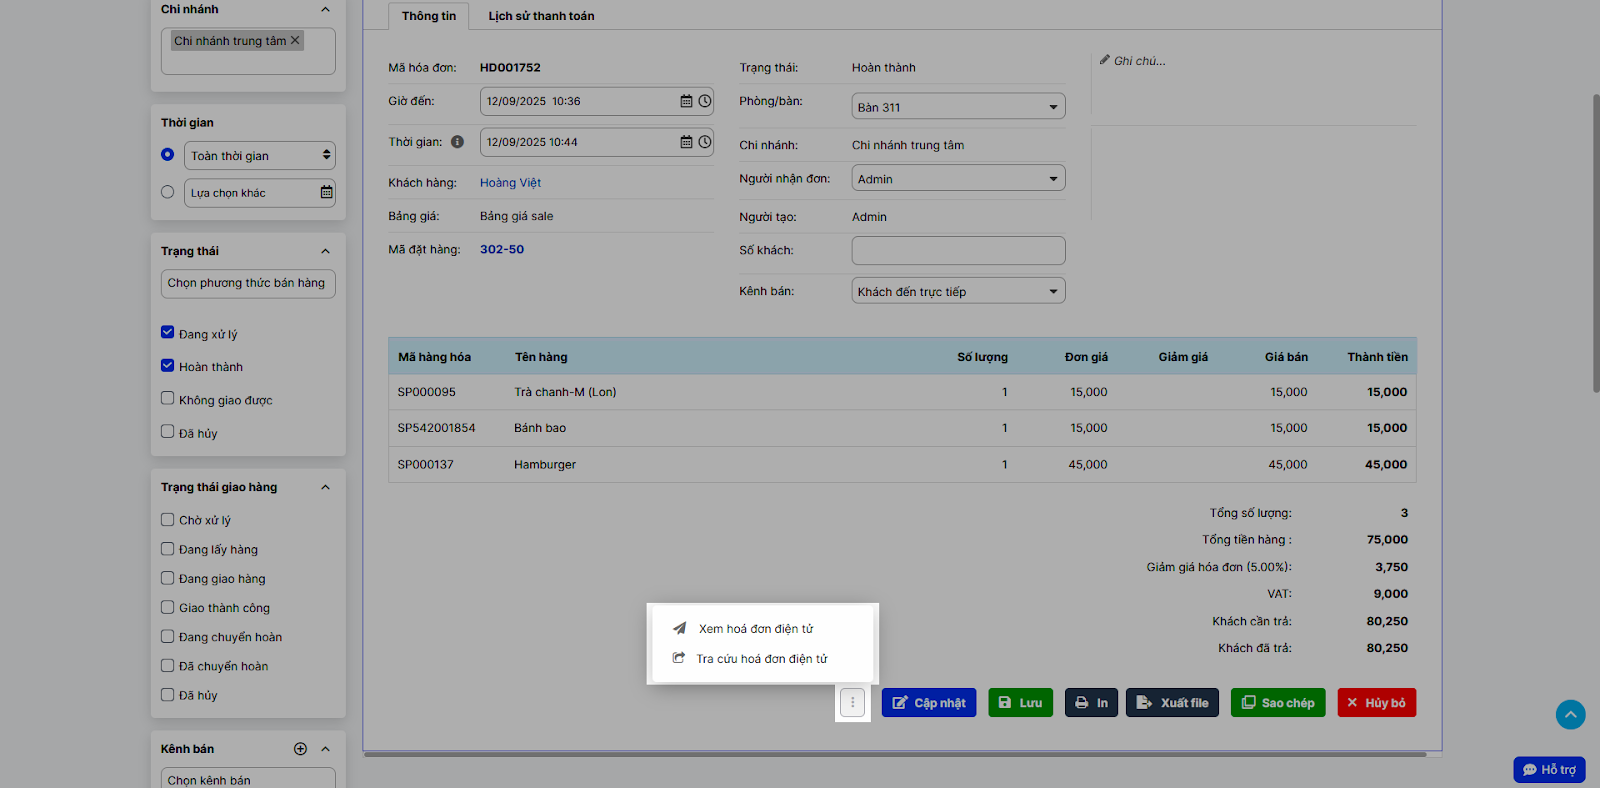
Task: Click the Ghi chú note field
Action: (1141, 61)
